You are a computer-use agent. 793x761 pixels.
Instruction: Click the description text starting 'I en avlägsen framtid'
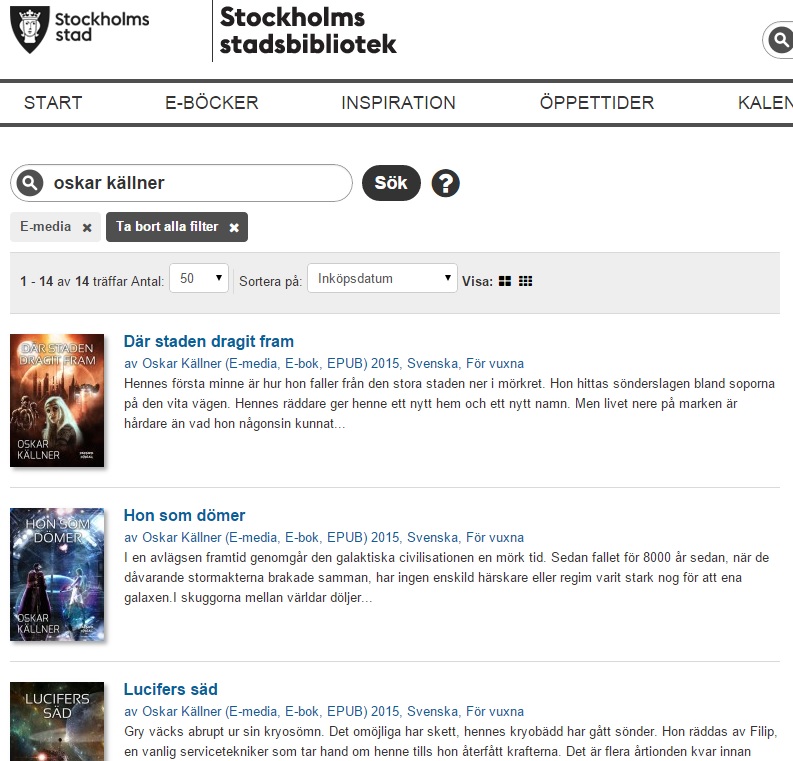[x=447, y=577]
